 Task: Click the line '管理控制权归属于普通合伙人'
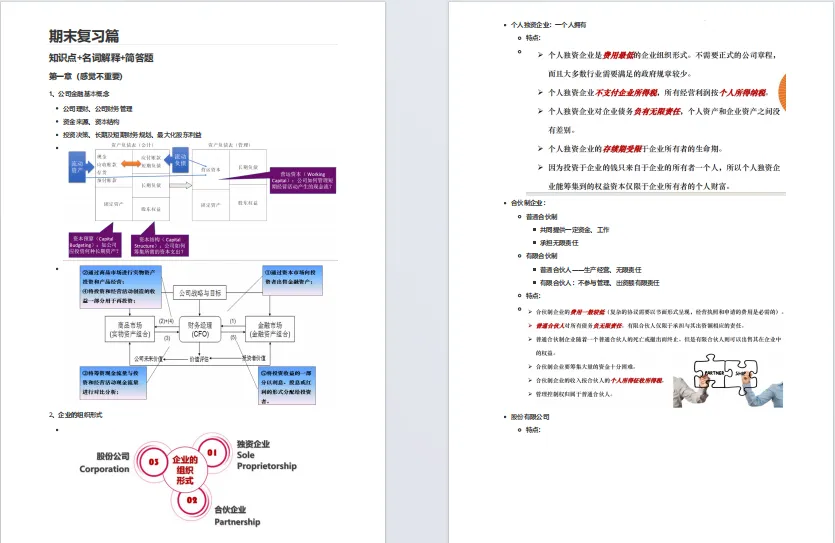[x=574, y=394]
